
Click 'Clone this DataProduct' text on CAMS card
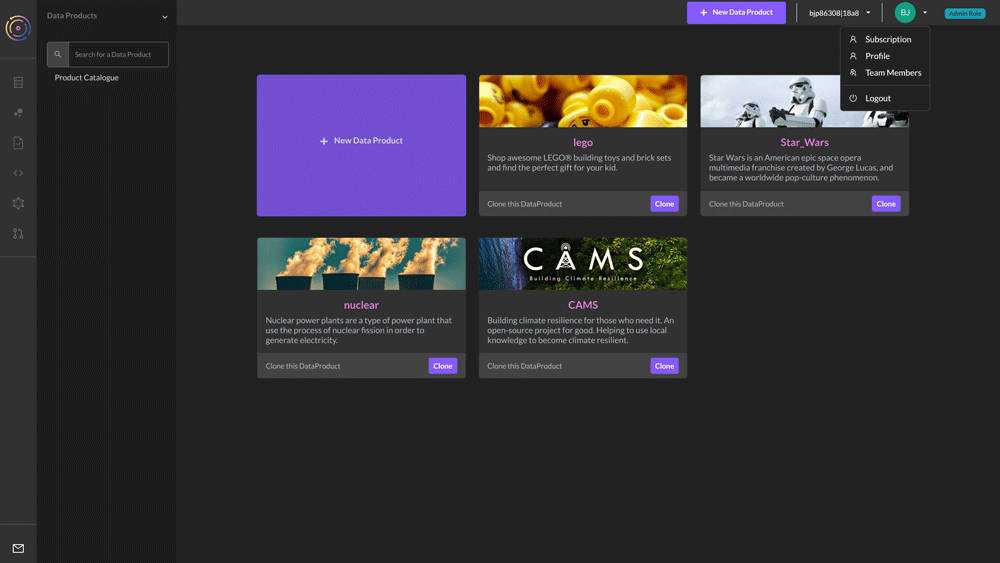click(524, 366)
